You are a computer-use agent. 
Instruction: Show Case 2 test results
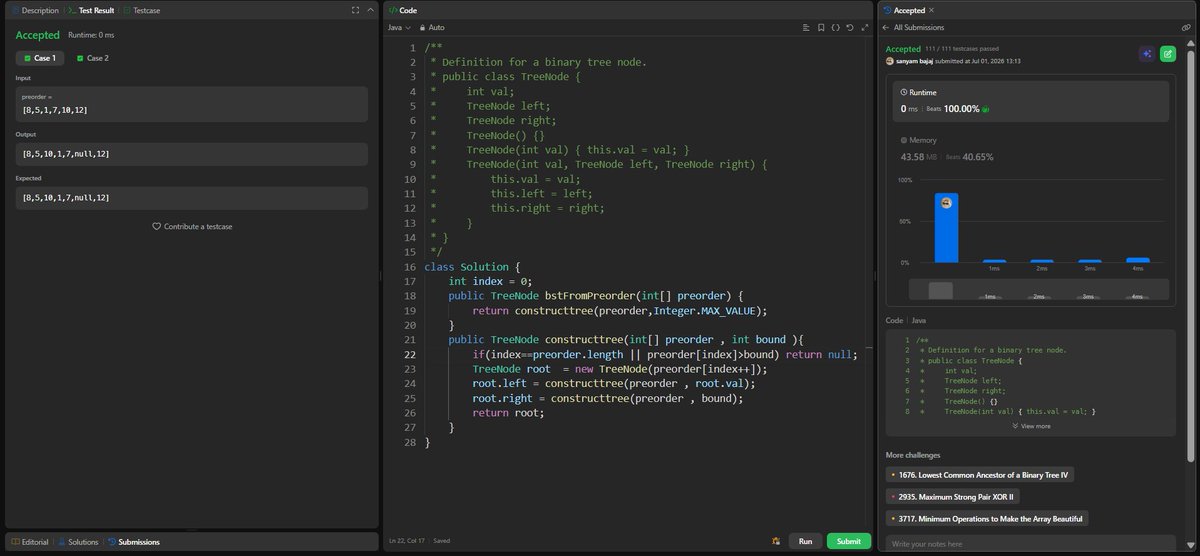(93, 58)
